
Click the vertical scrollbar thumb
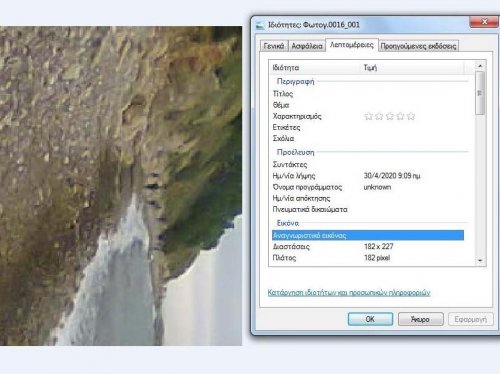480,93
